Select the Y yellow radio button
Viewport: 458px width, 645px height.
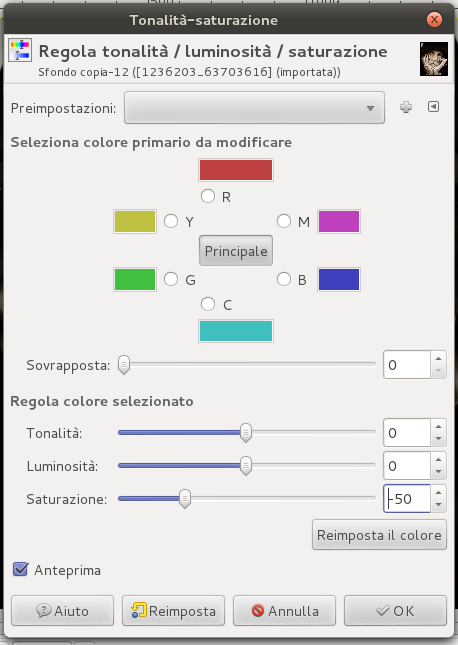pos(171,221)
